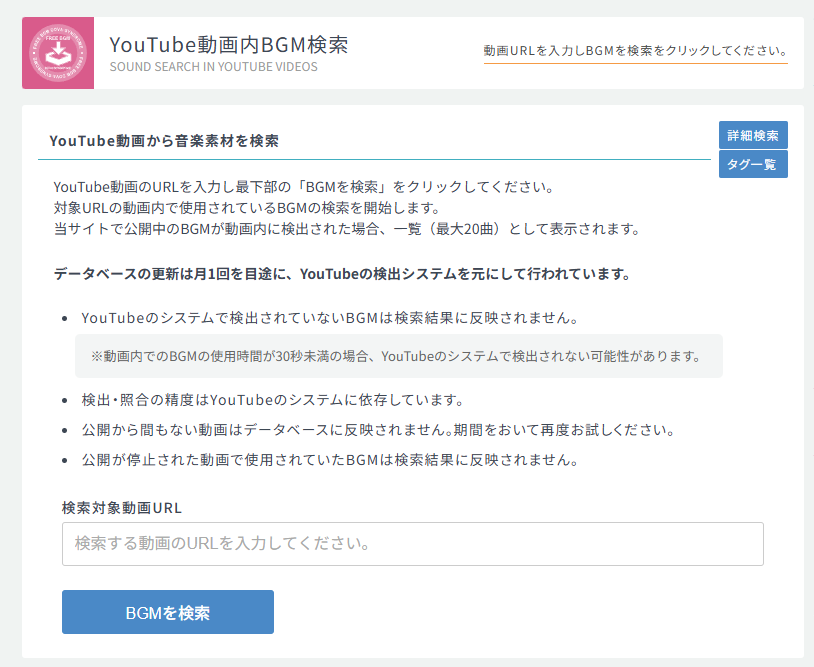Click the 検出・照合の精度 bullet item
The height and width of the screenshot is (667, 814).
[x=273, y=400]
